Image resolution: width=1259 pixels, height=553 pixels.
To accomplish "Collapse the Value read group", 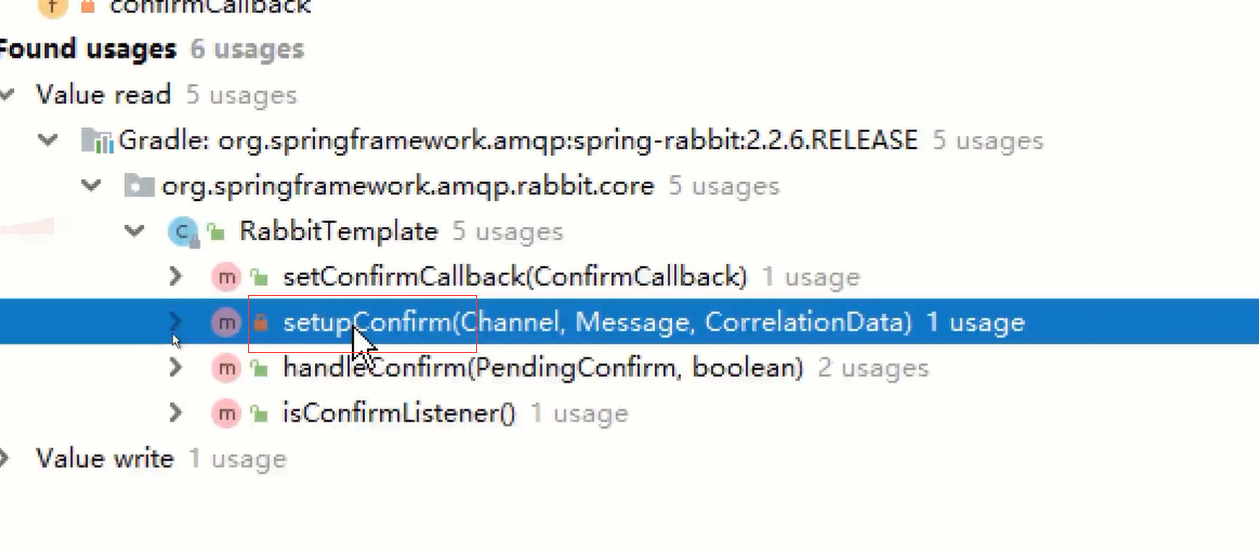I will 8,95.
